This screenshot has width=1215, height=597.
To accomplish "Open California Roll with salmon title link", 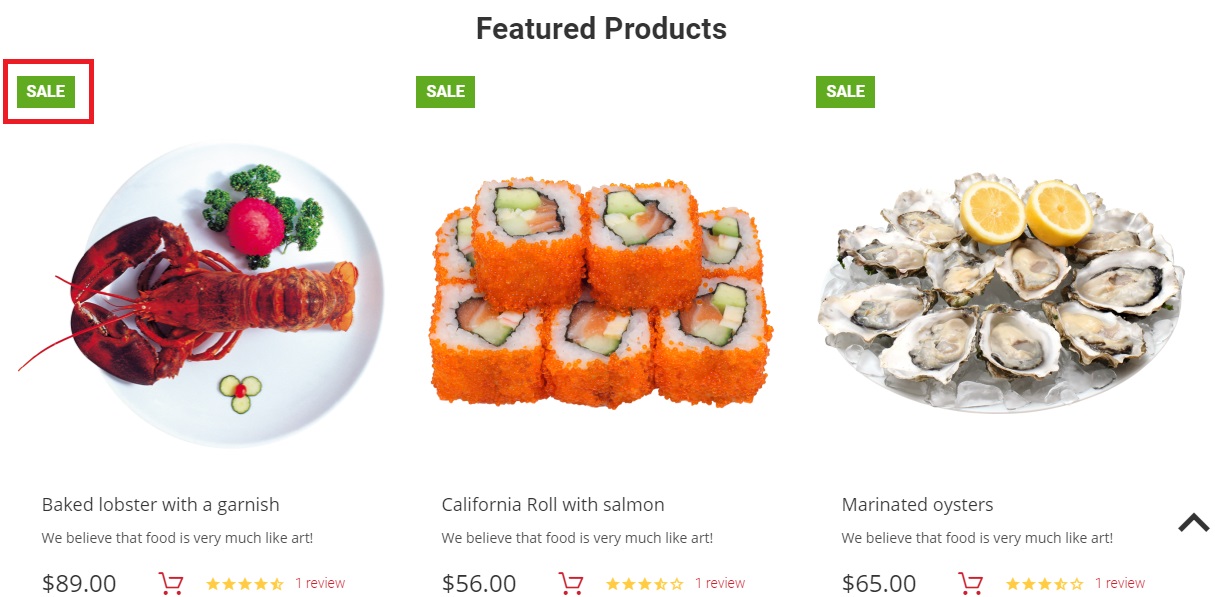I will click(553, 505).
